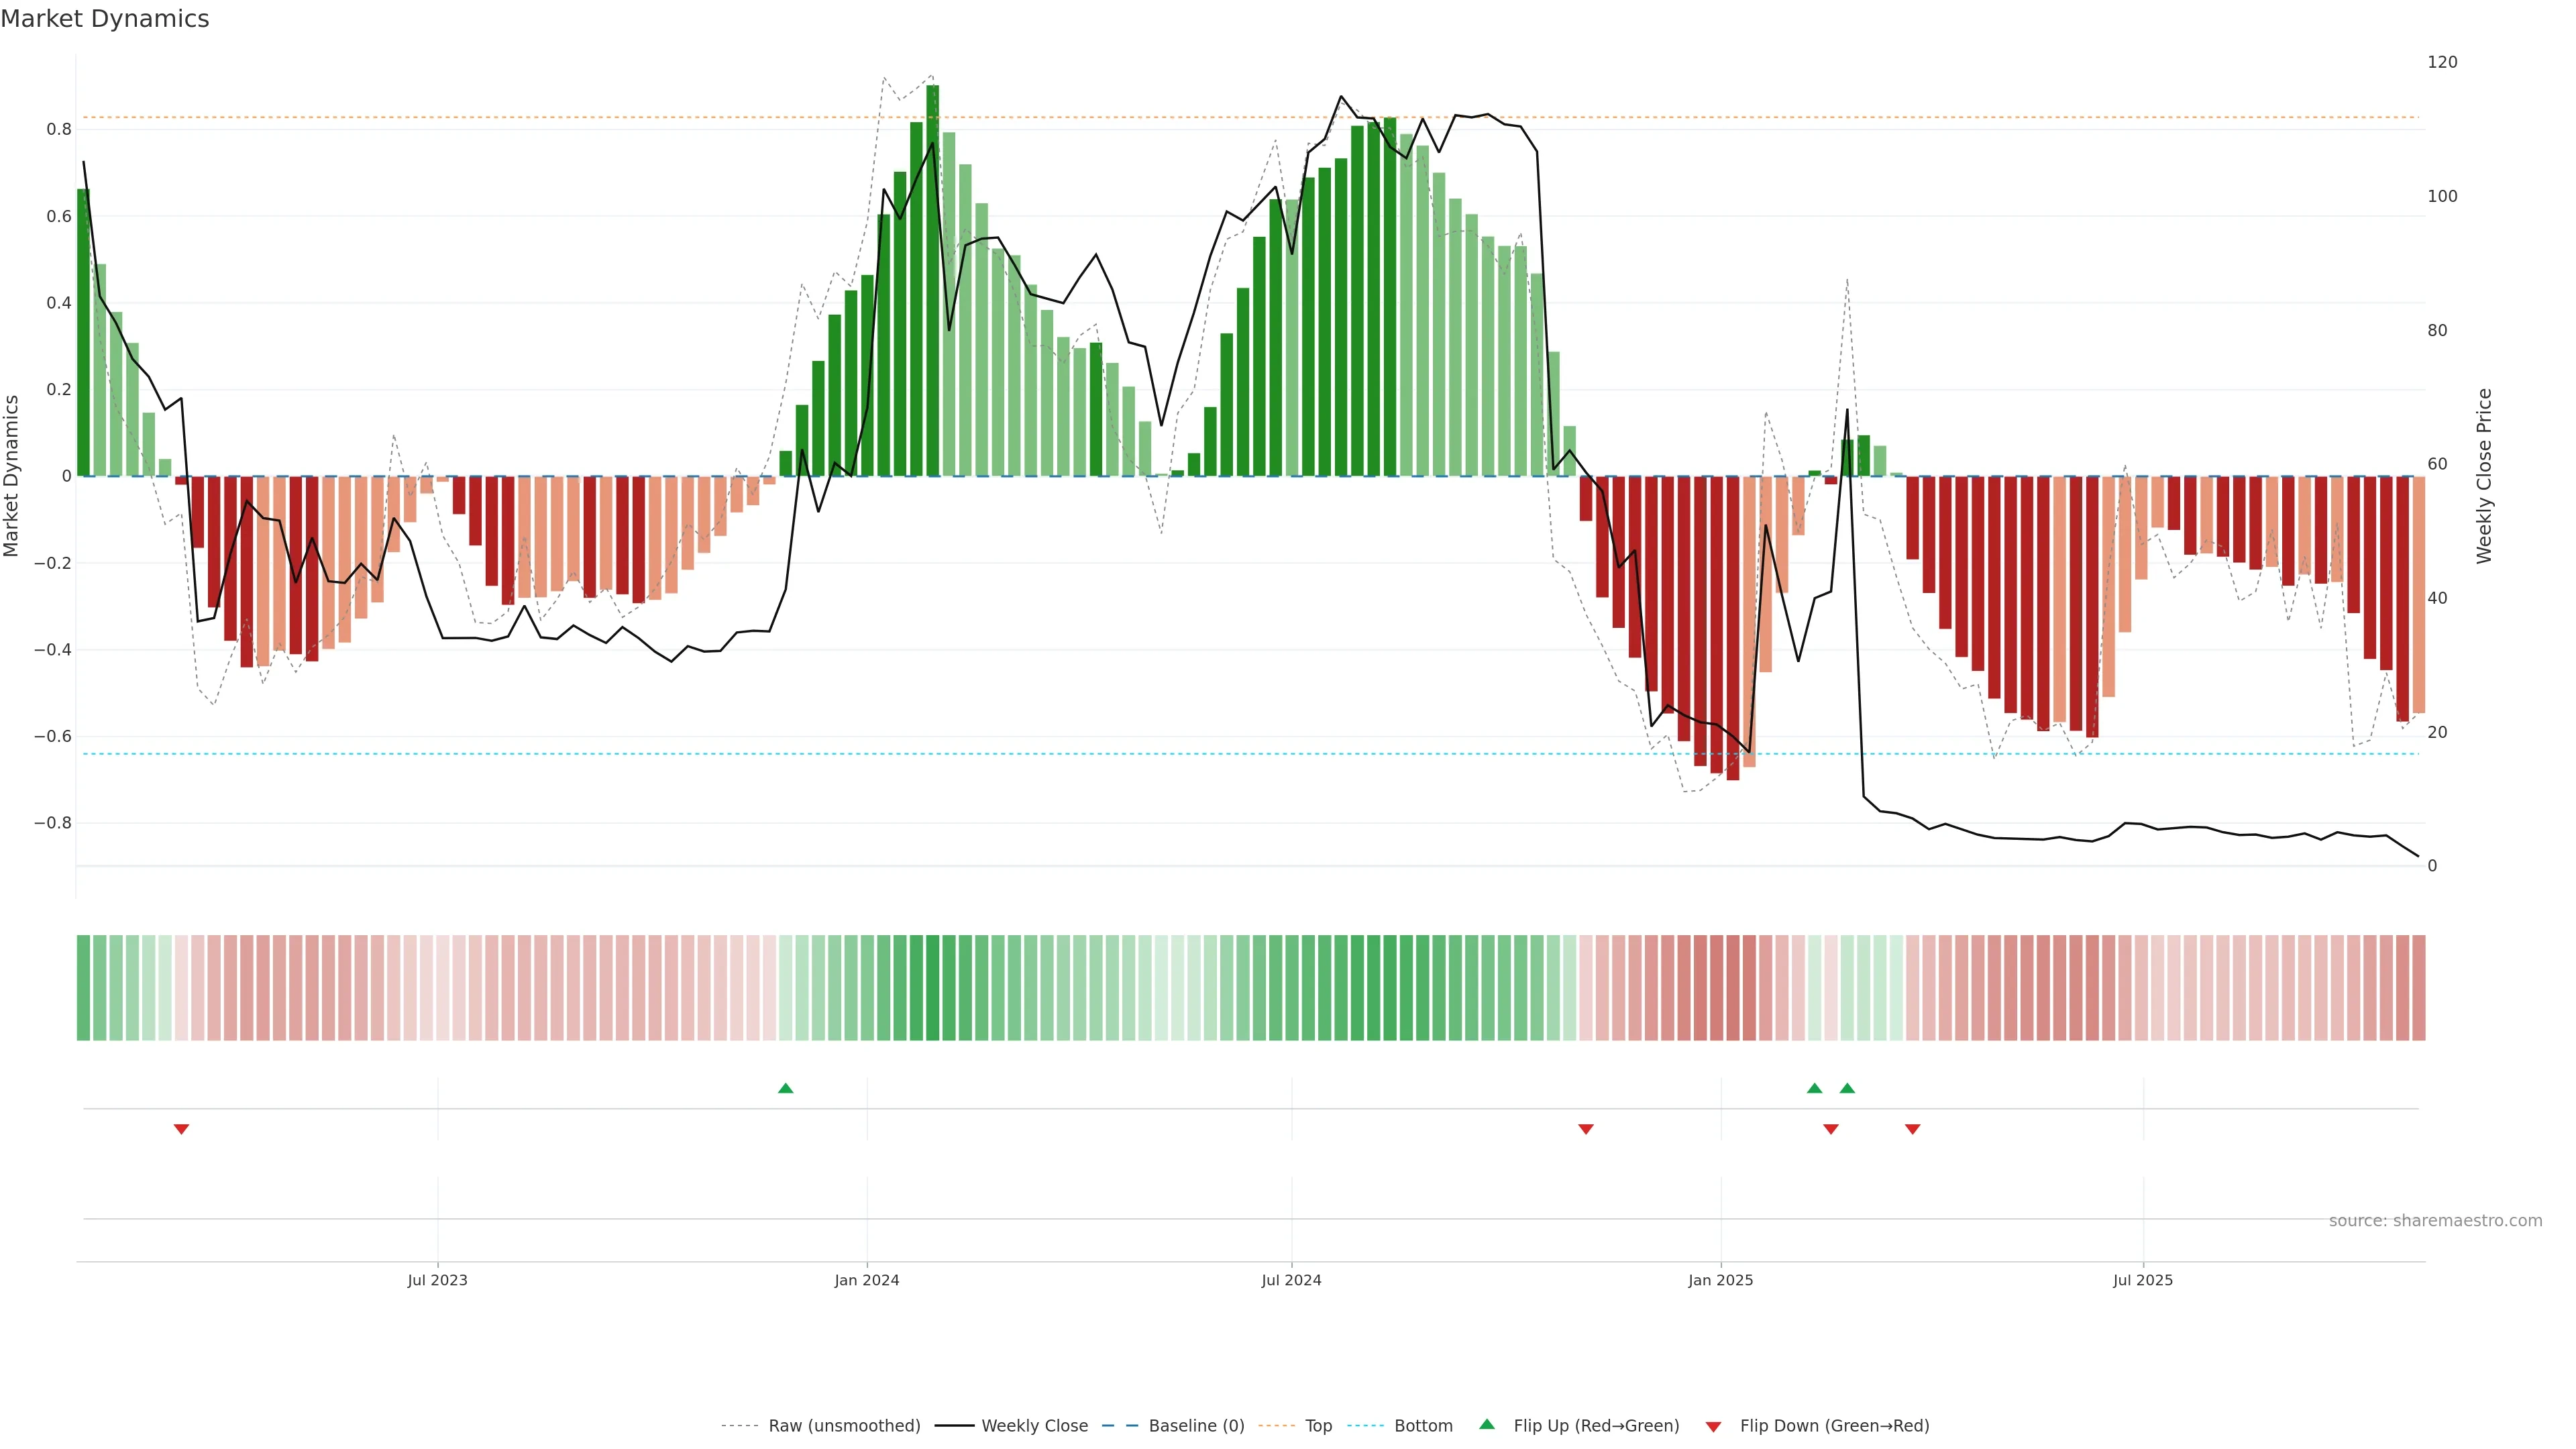Click the first of two 2025 green flip-up markers

click(1814, 1088)
